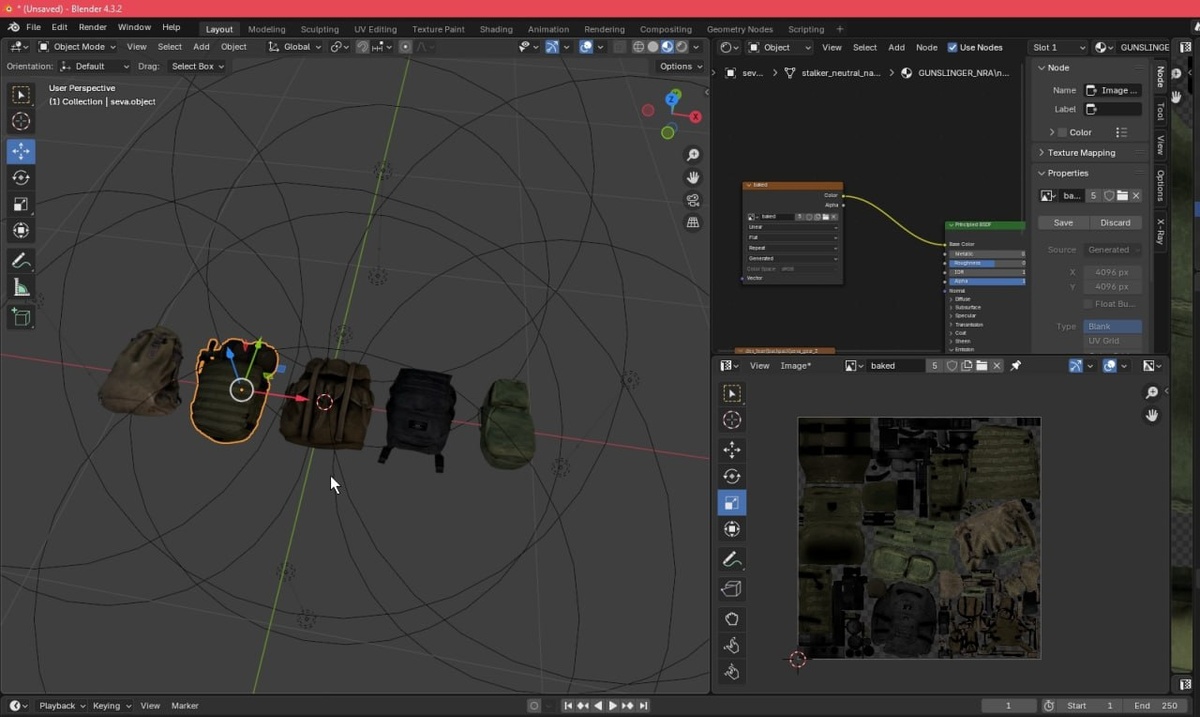Expand the Texture Mapping panel
Viewport: 1200px width, 717px height.
[x=1080, y=153]
